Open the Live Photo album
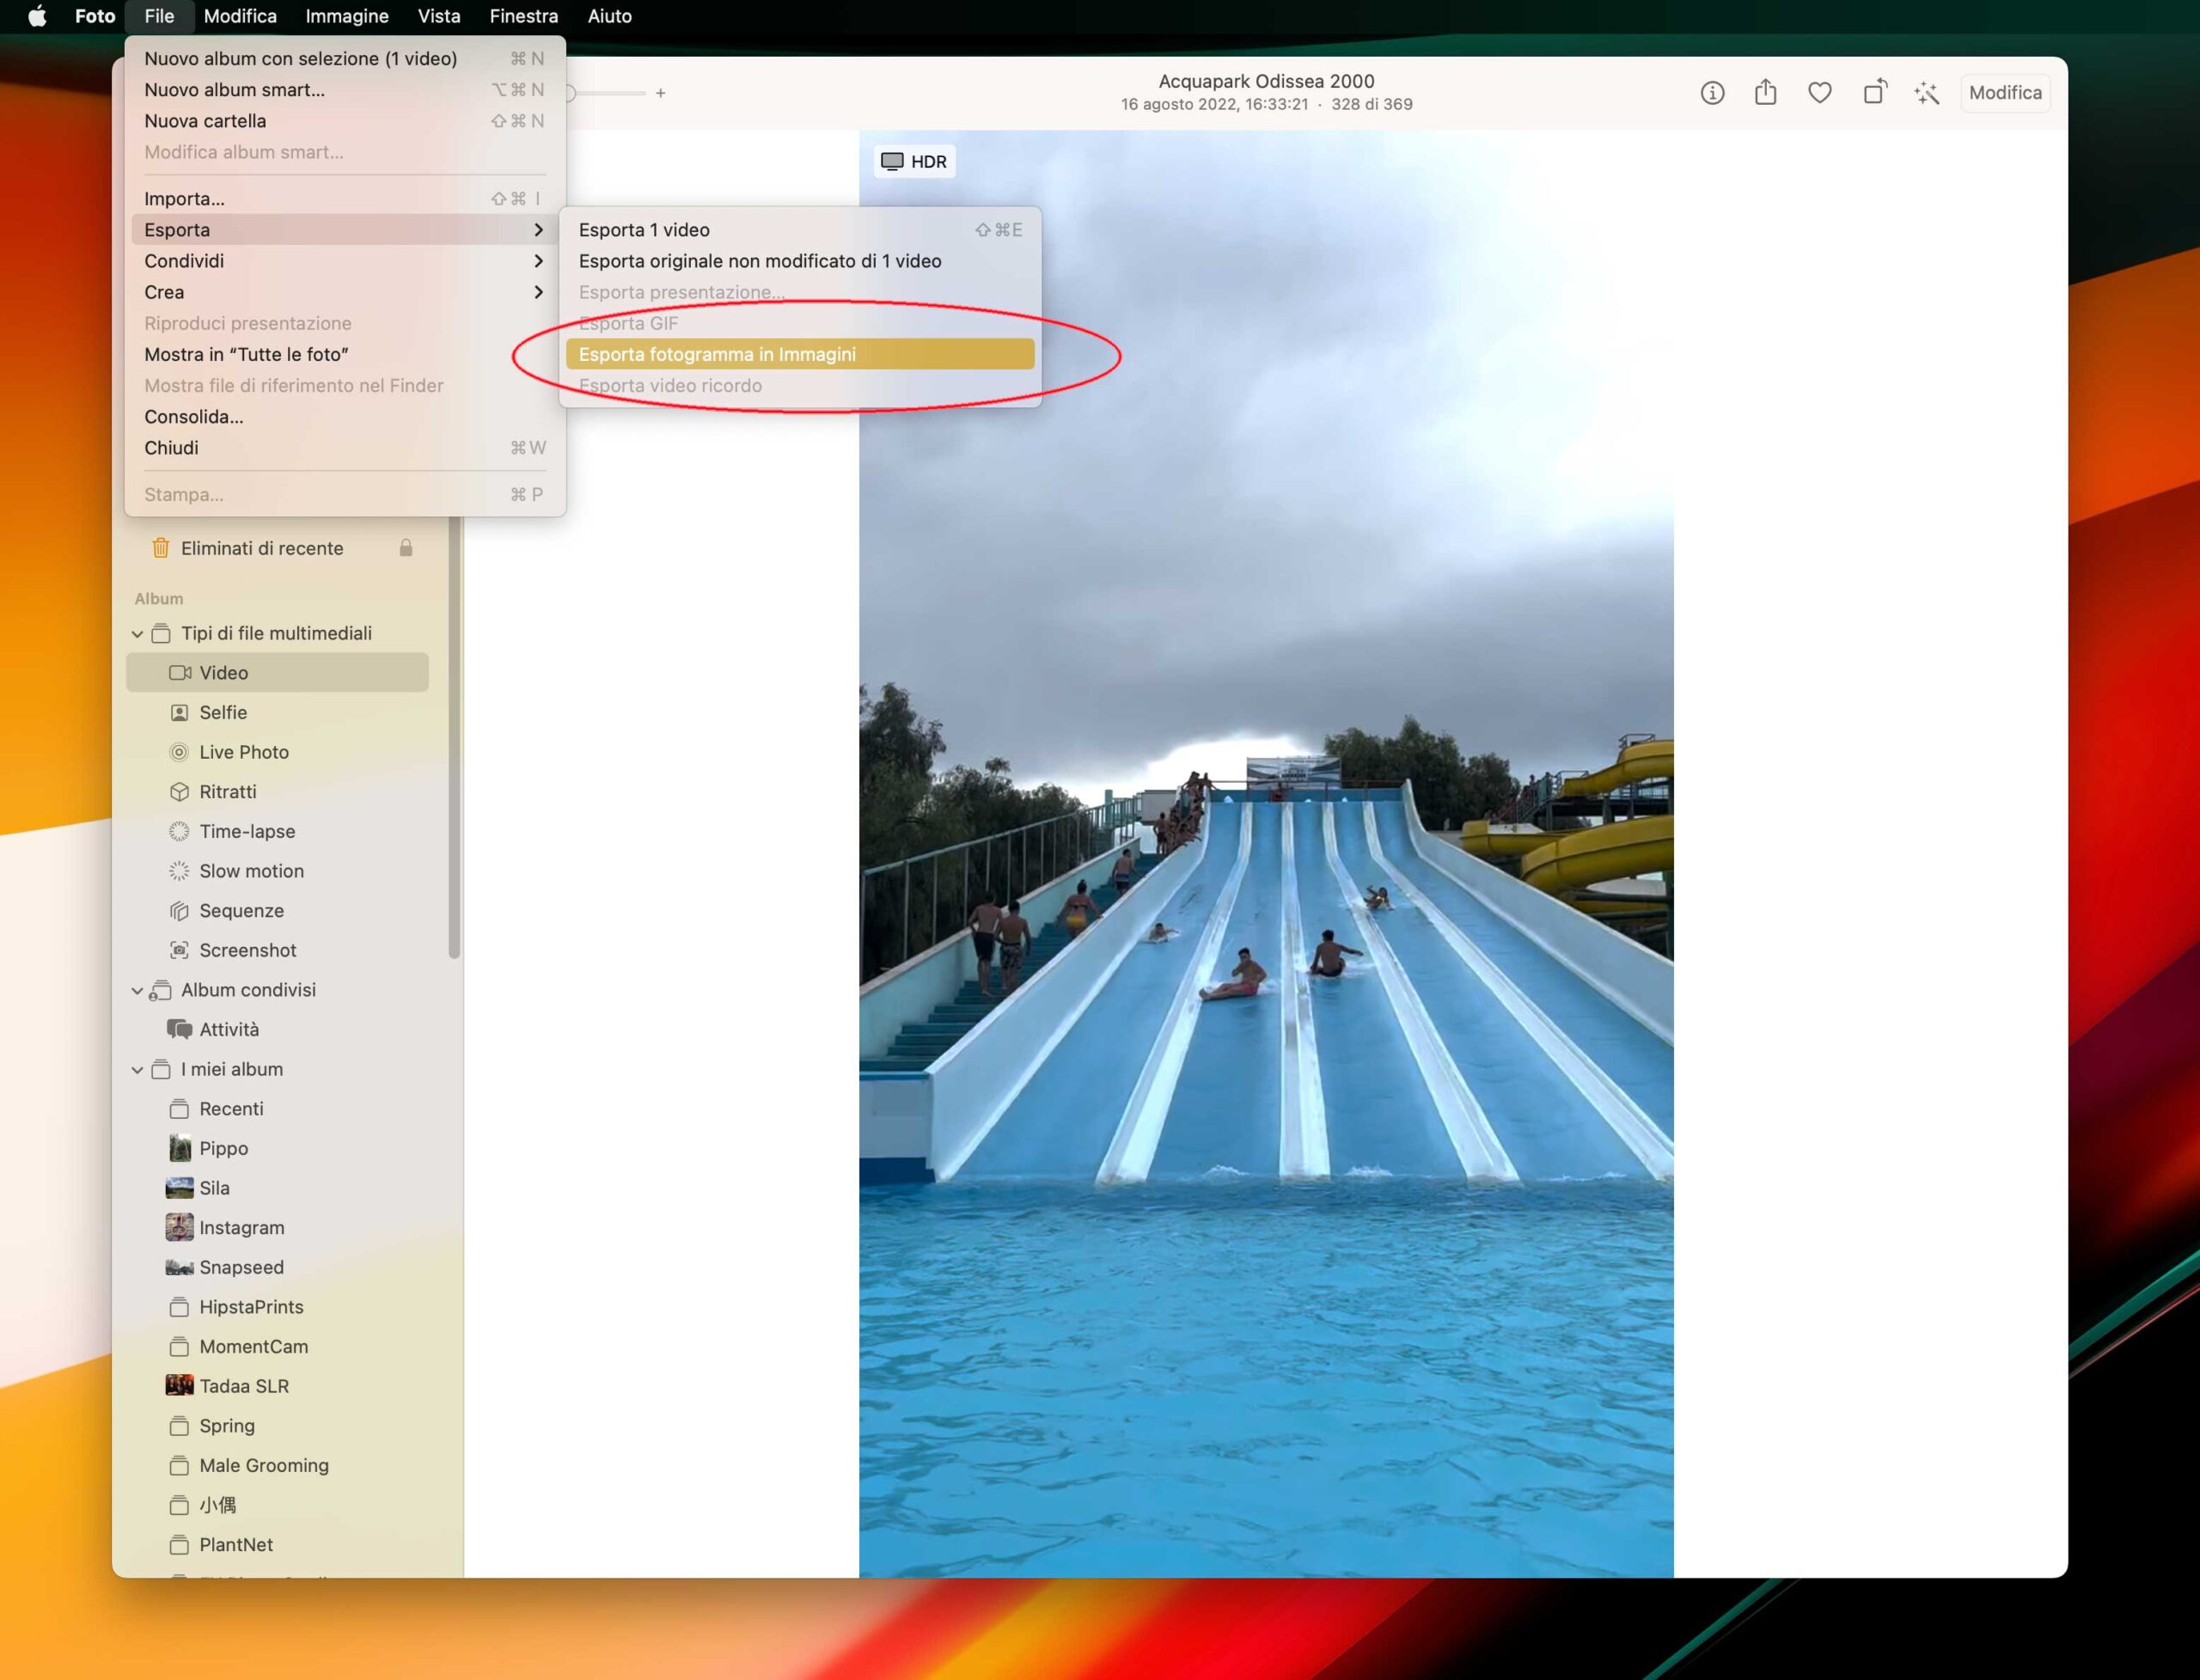Viewport: 2200px width, 1680px height. click(243, 752)
